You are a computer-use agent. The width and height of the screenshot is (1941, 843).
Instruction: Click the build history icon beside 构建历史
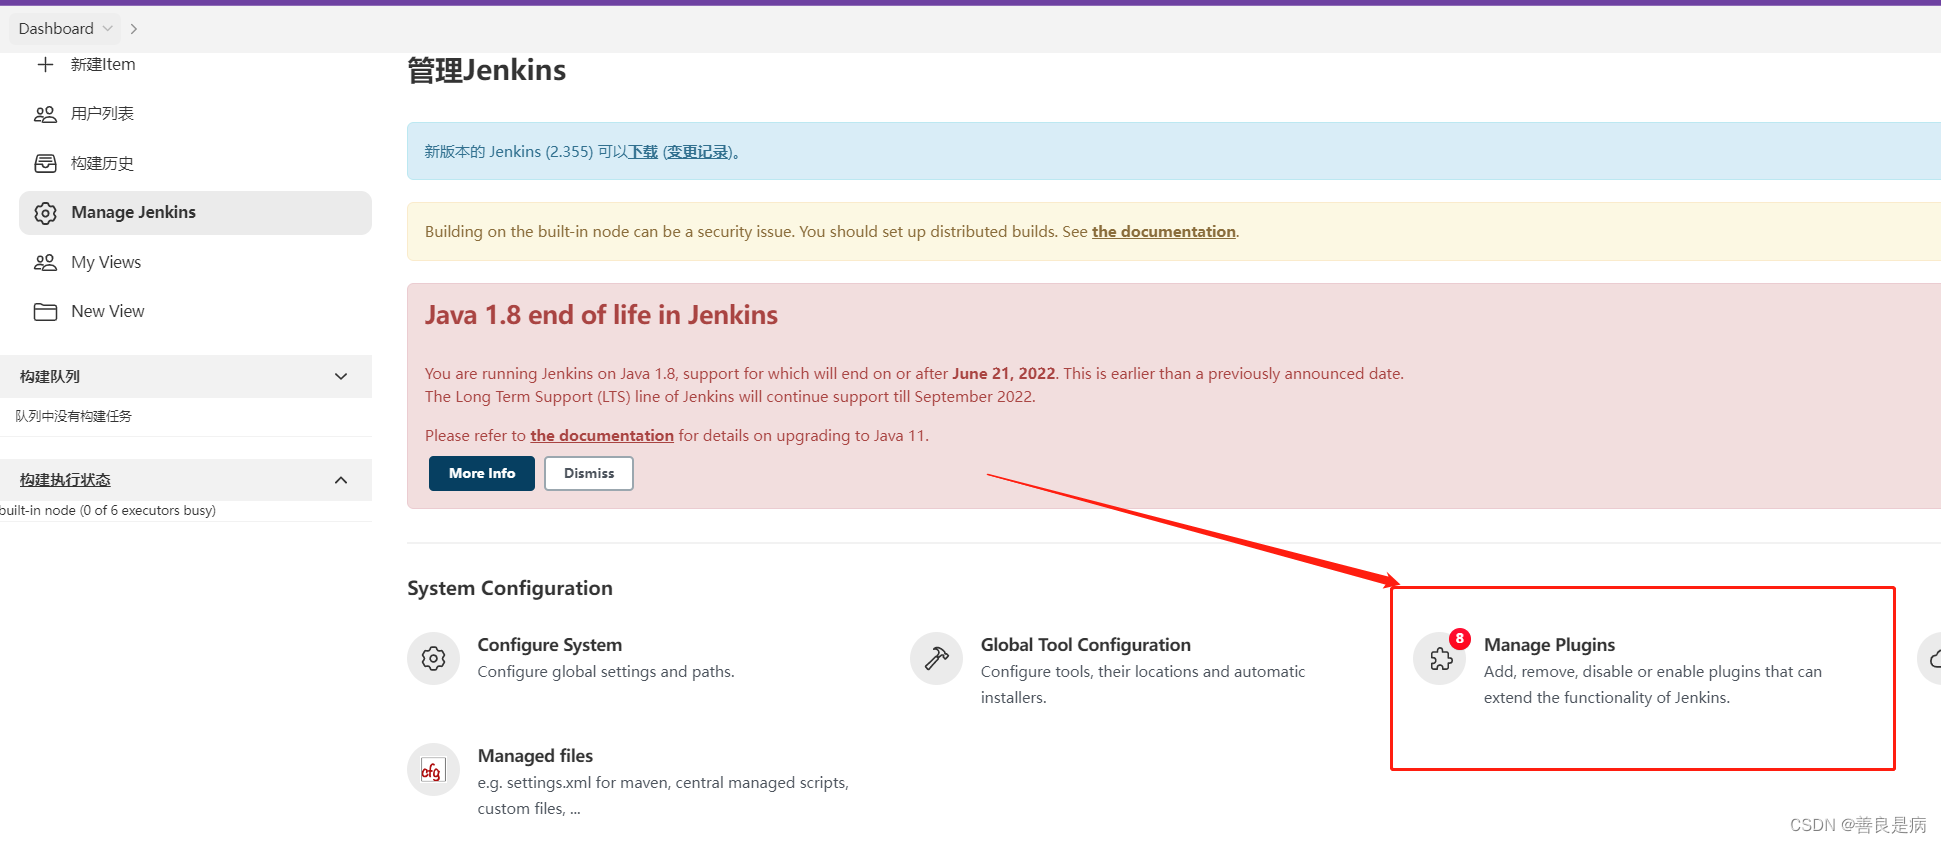click(x=45, y=163)
